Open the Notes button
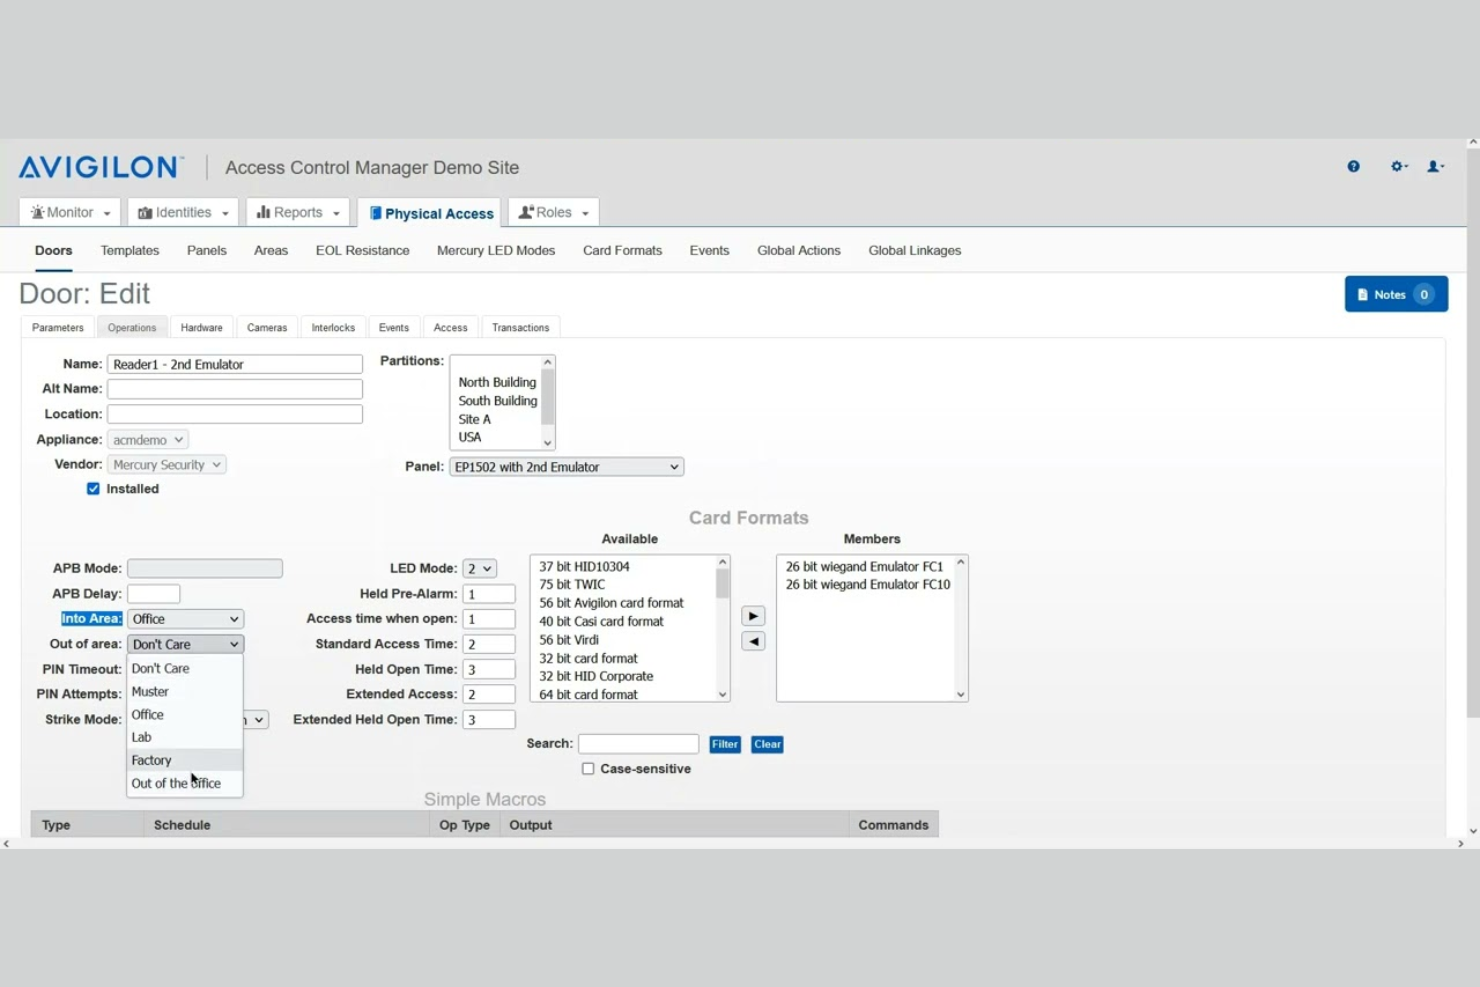Image resolution: width=1480 pixels, height=987 pixels. tap(1396, 295)
